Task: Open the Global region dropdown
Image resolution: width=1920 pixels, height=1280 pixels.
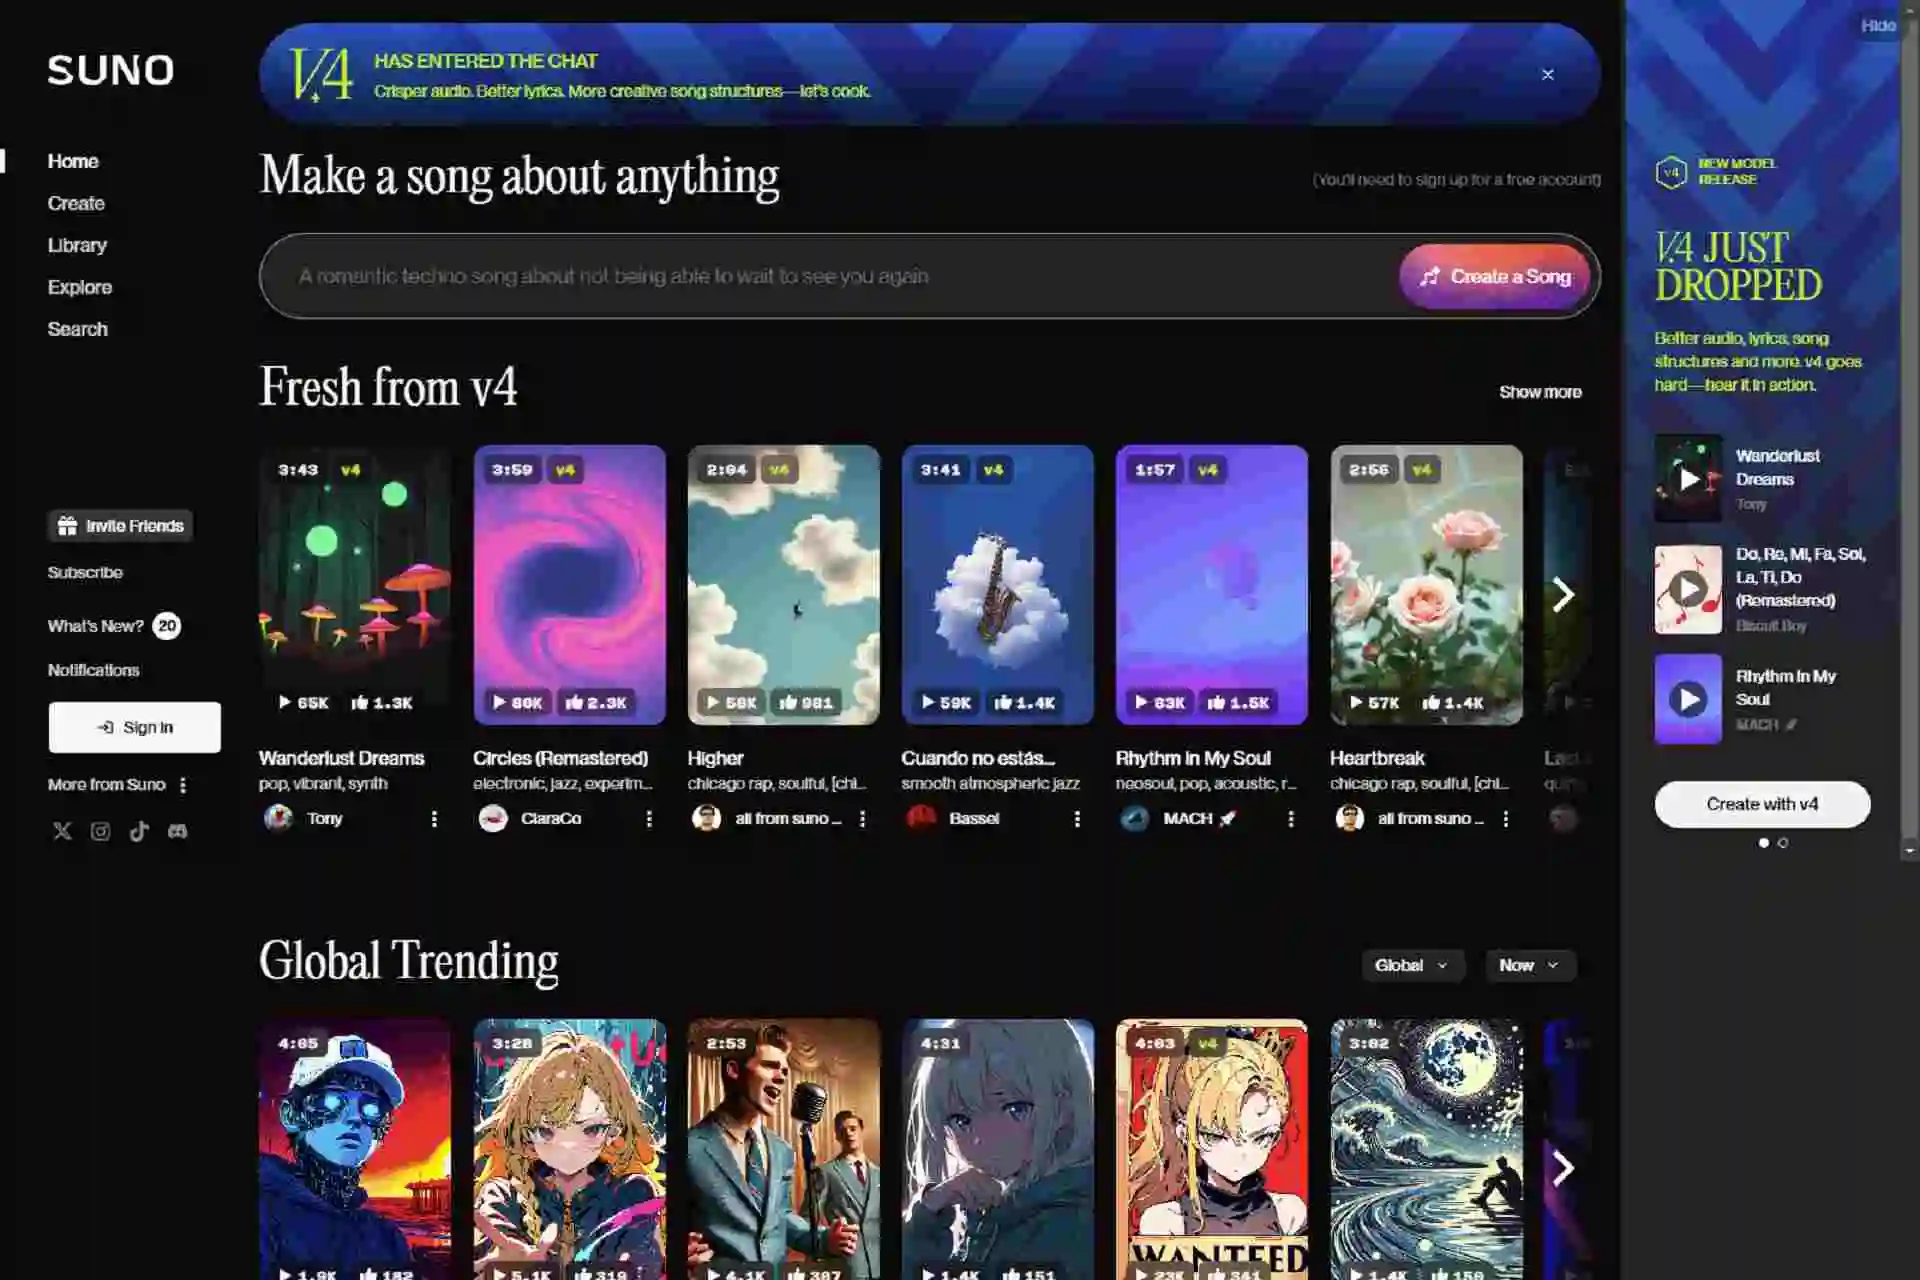Action: click(x=1412, y=965)
